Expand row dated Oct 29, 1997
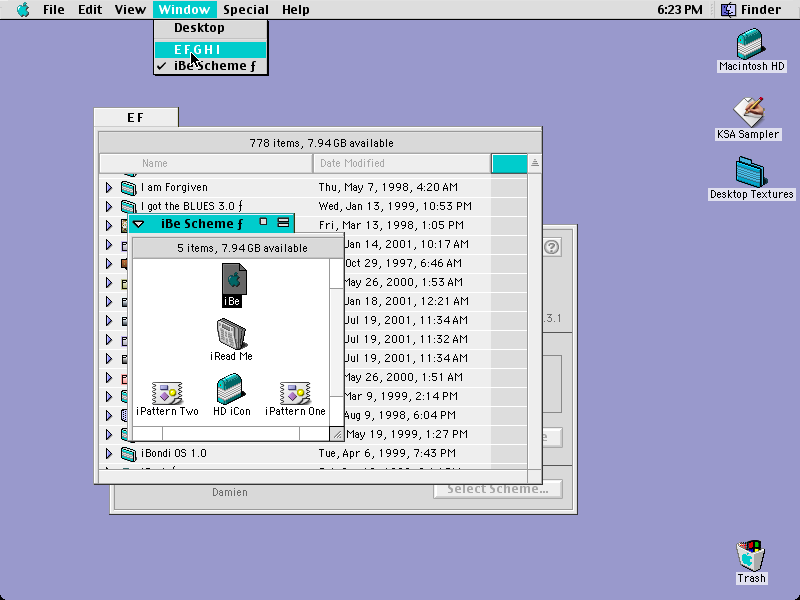 click(x=109, y=263)
